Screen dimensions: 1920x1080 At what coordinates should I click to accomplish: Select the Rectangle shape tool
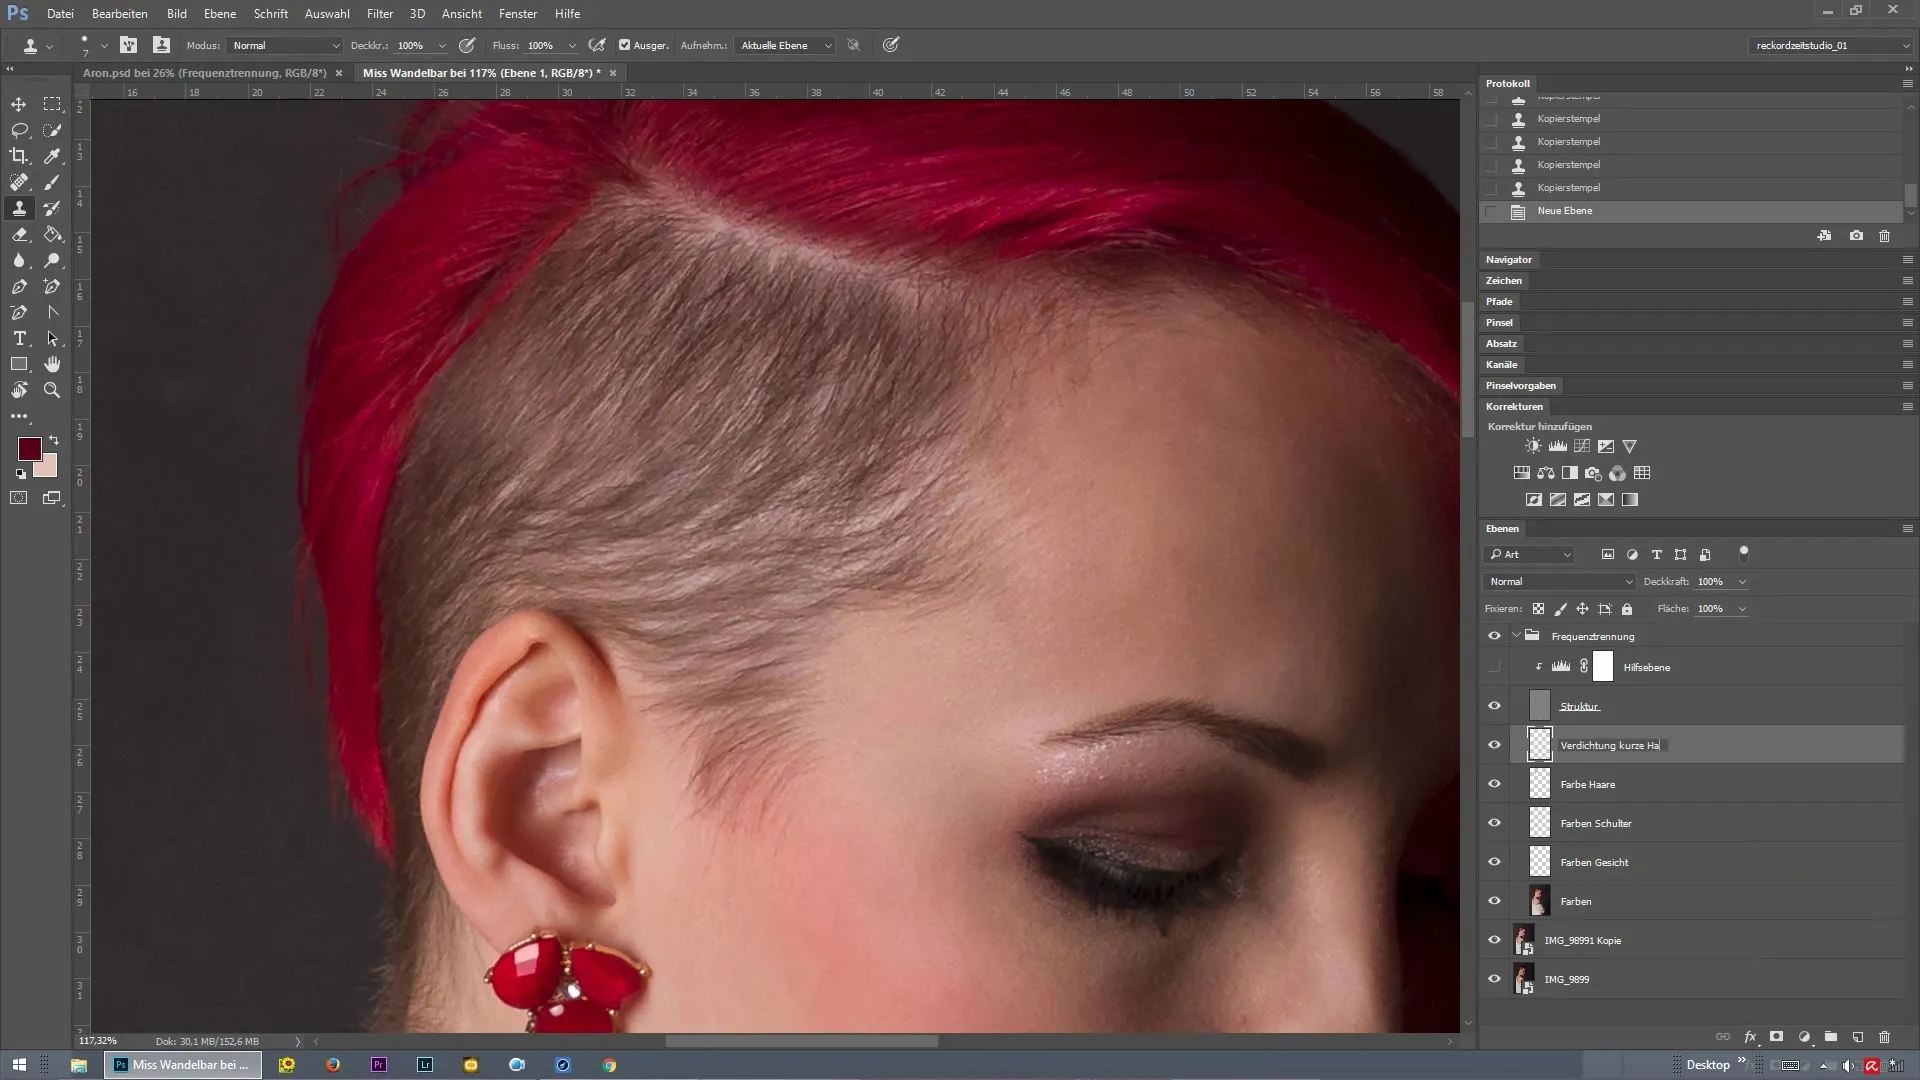click(x=19, y=364)
